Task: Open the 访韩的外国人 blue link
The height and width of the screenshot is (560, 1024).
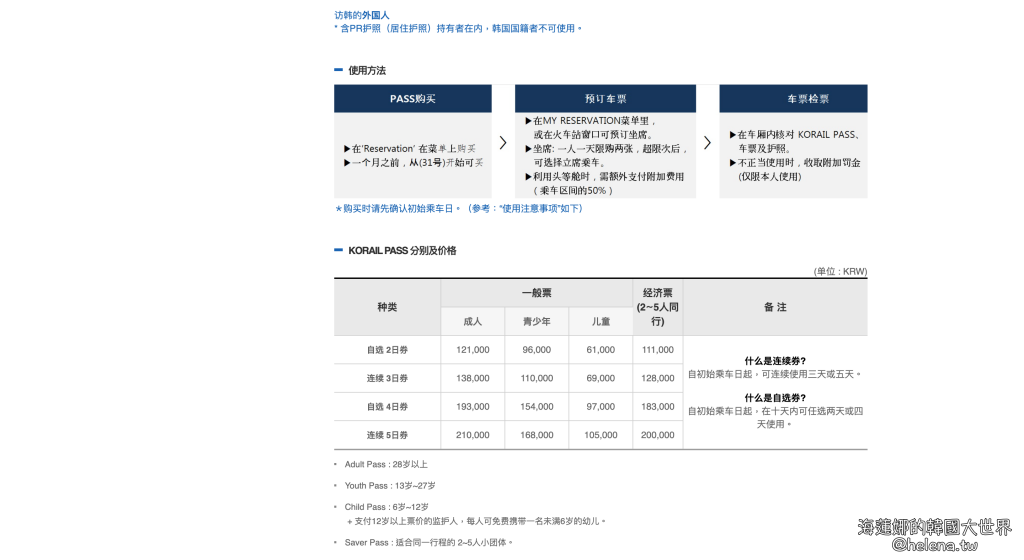Action: pyautogui.click(x=362, y=15)
